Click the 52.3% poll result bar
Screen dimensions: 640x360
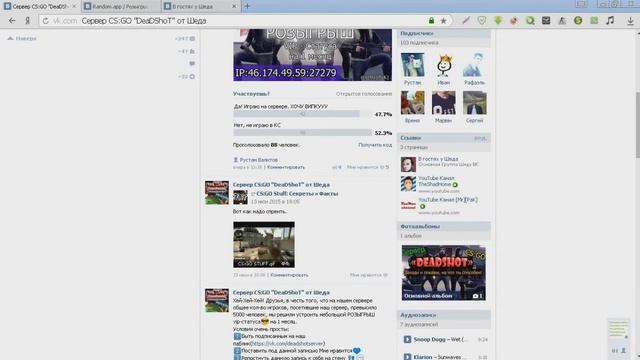[302, 133]
